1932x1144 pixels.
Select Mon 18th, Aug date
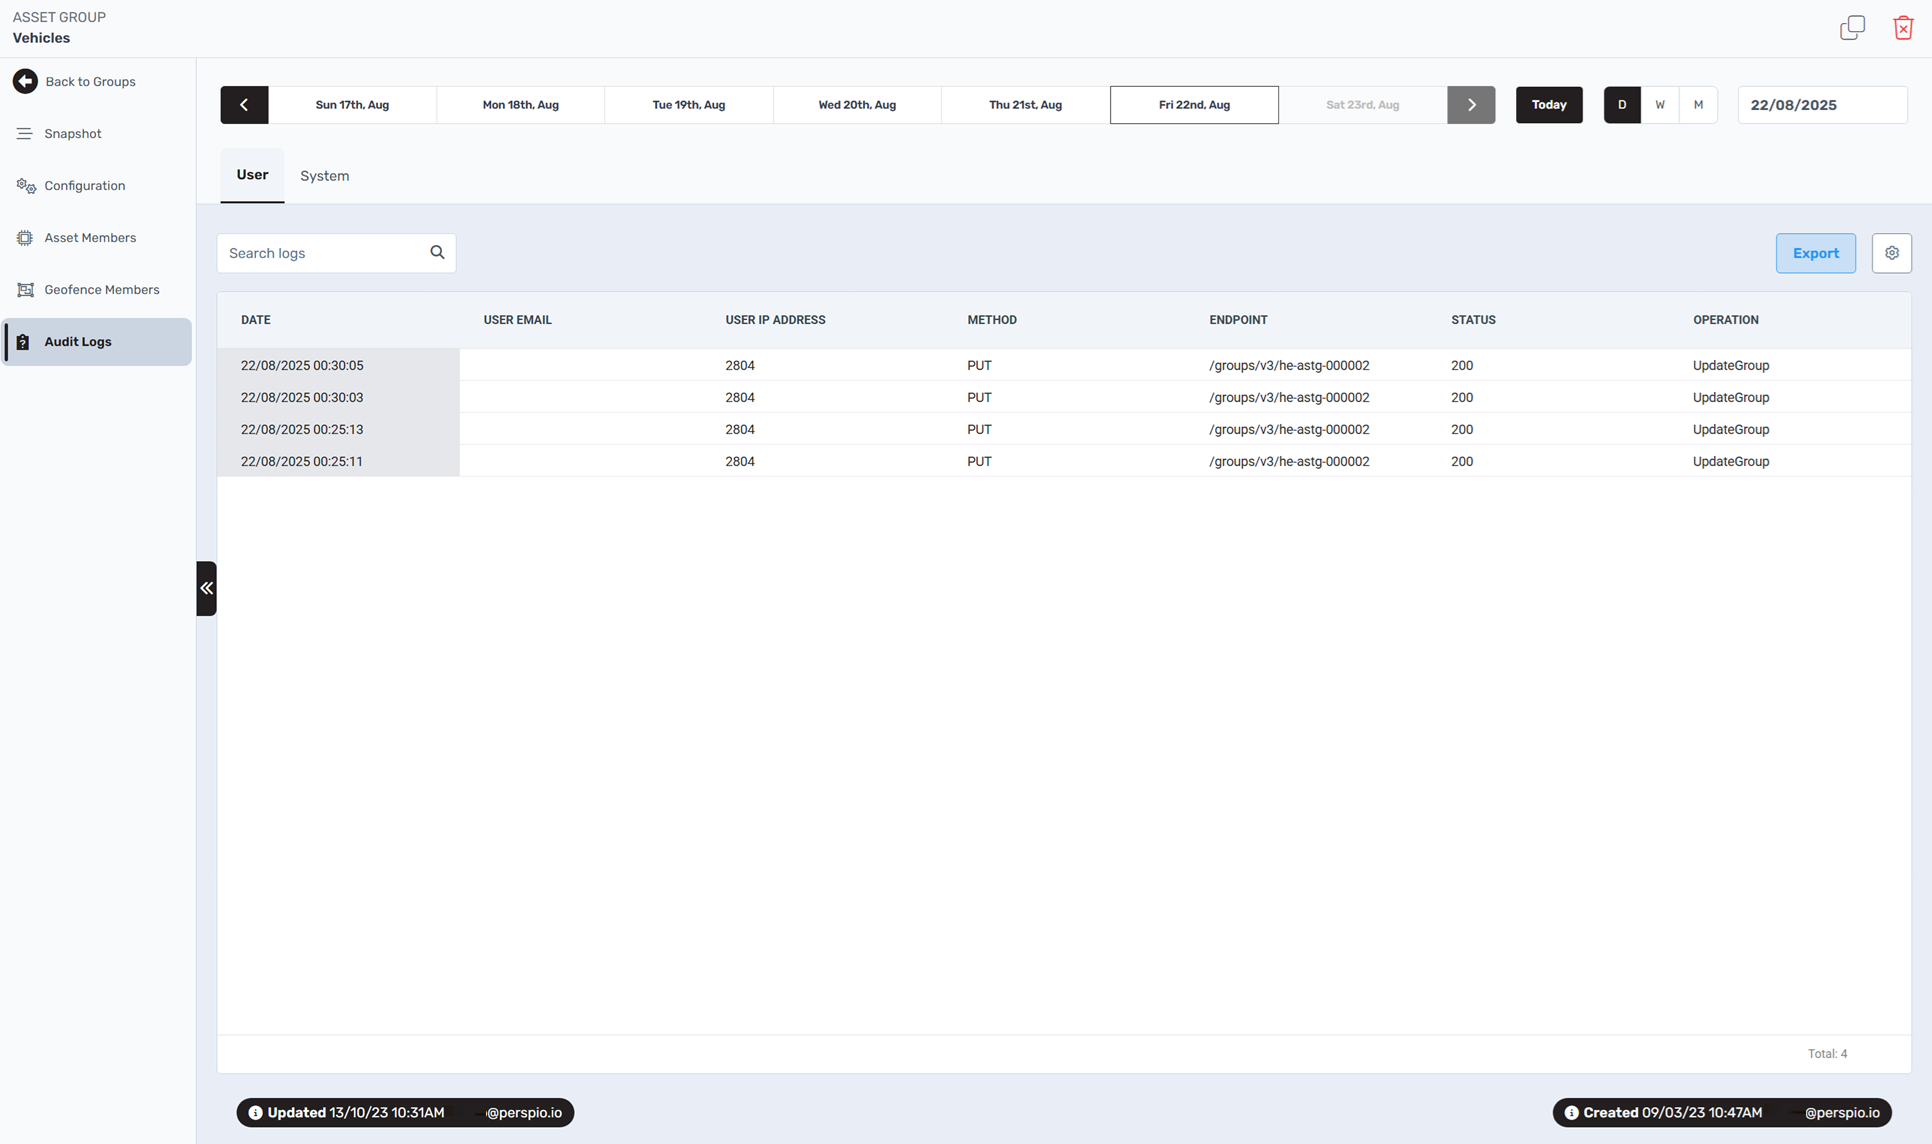pyautogui.click(x=520, y=104)
